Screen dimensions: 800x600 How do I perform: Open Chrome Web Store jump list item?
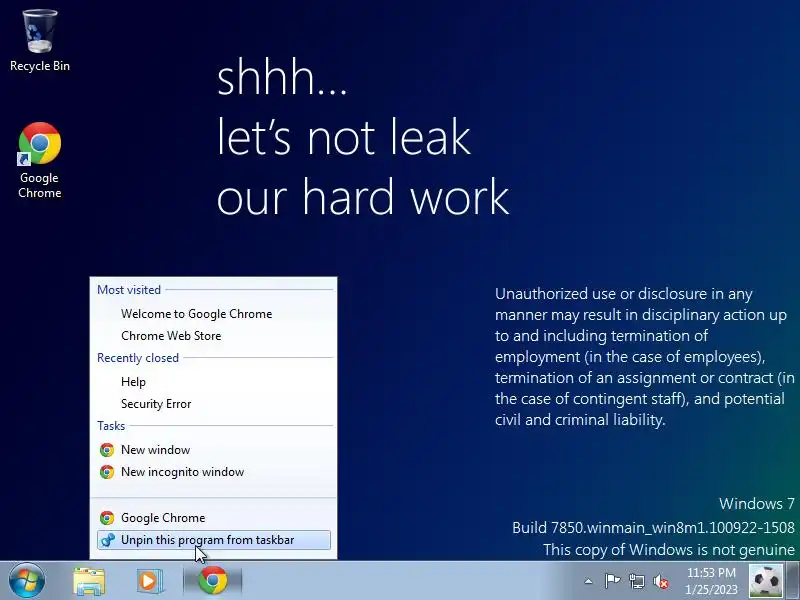pyautogui.click(x=213, y=336)
